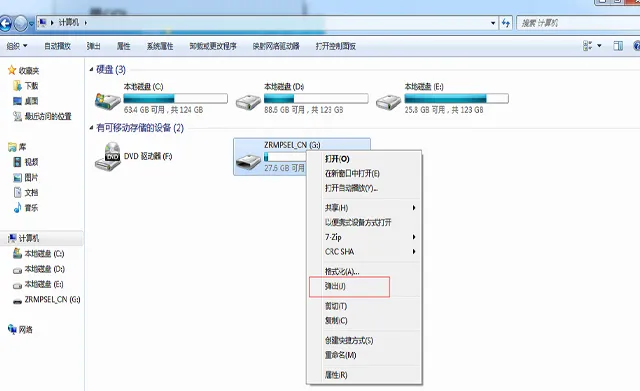Open the 文档 library
This screenshot has width=640, height=391.
coord(26,193)
